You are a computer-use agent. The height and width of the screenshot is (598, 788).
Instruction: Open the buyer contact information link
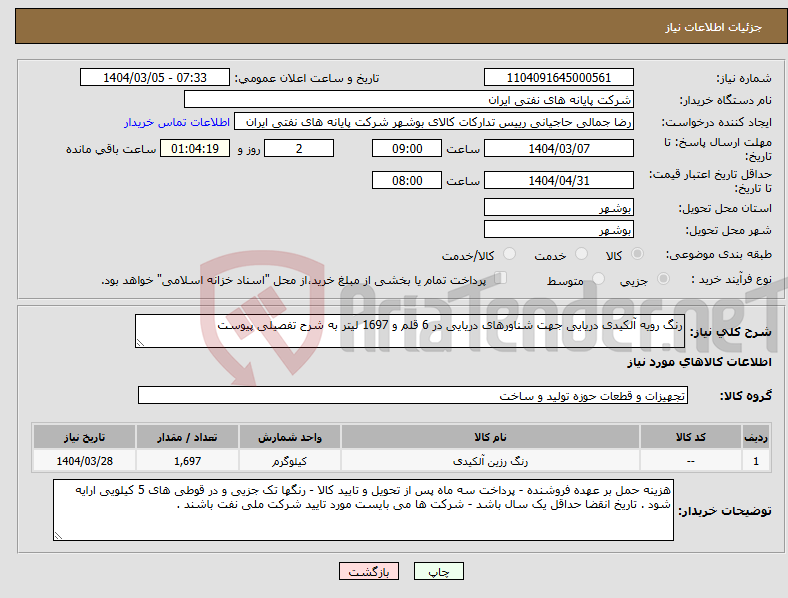pyautogui.click(x=177, y=122)
